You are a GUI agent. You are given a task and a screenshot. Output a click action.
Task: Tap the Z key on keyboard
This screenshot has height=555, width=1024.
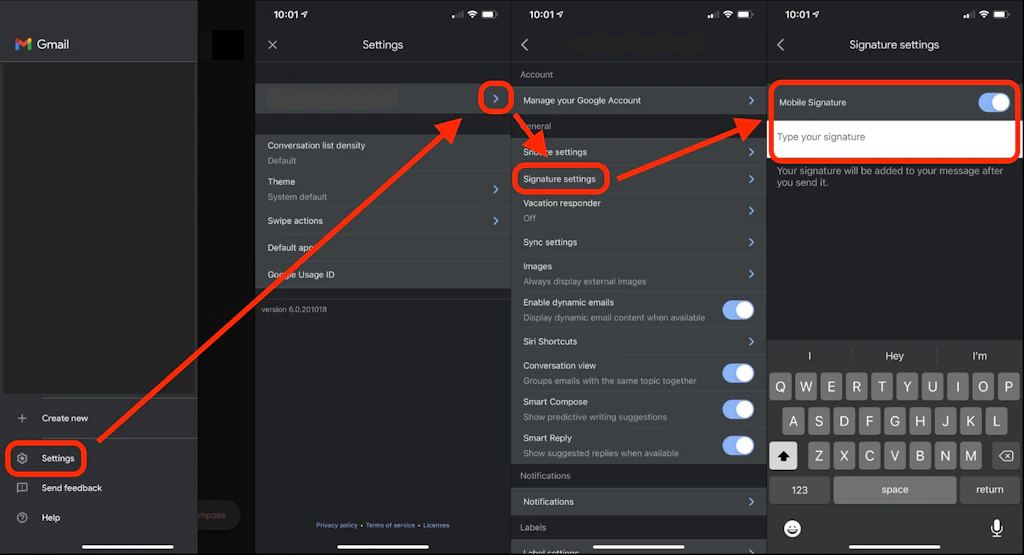pyautogui.click(x=819, y=456)
